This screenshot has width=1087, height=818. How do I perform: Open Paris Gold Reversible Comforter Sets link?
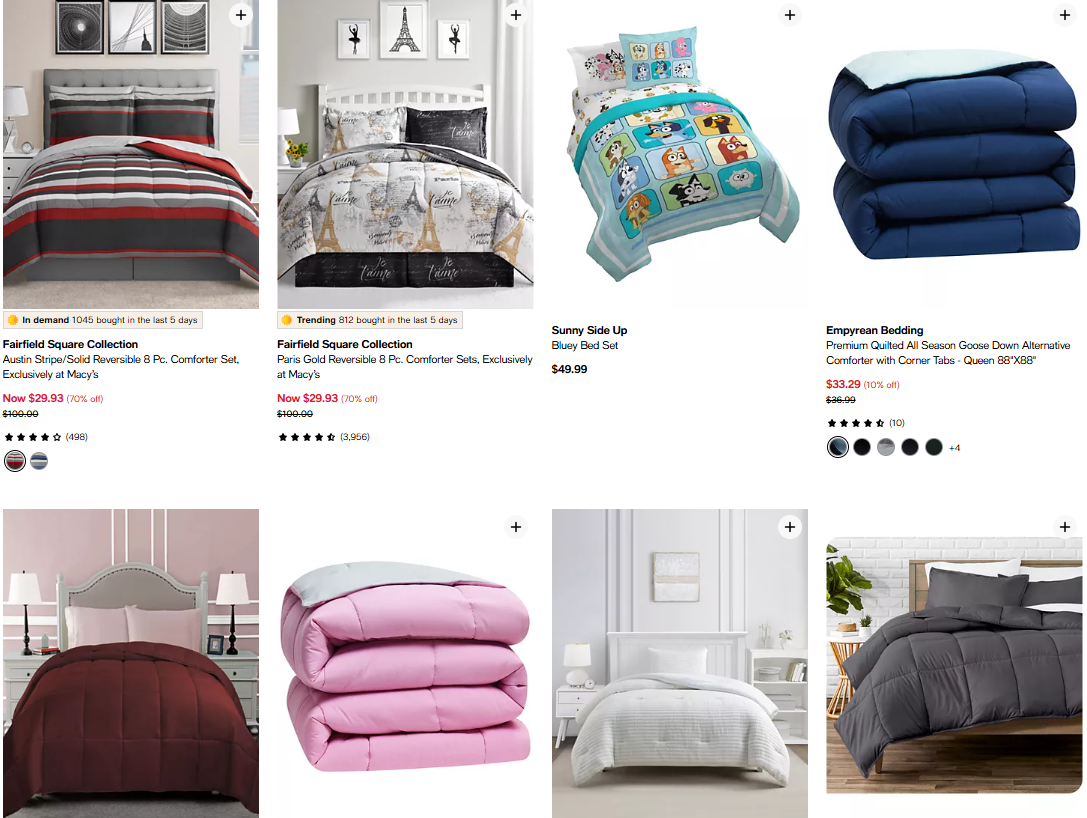coord(405,367)
